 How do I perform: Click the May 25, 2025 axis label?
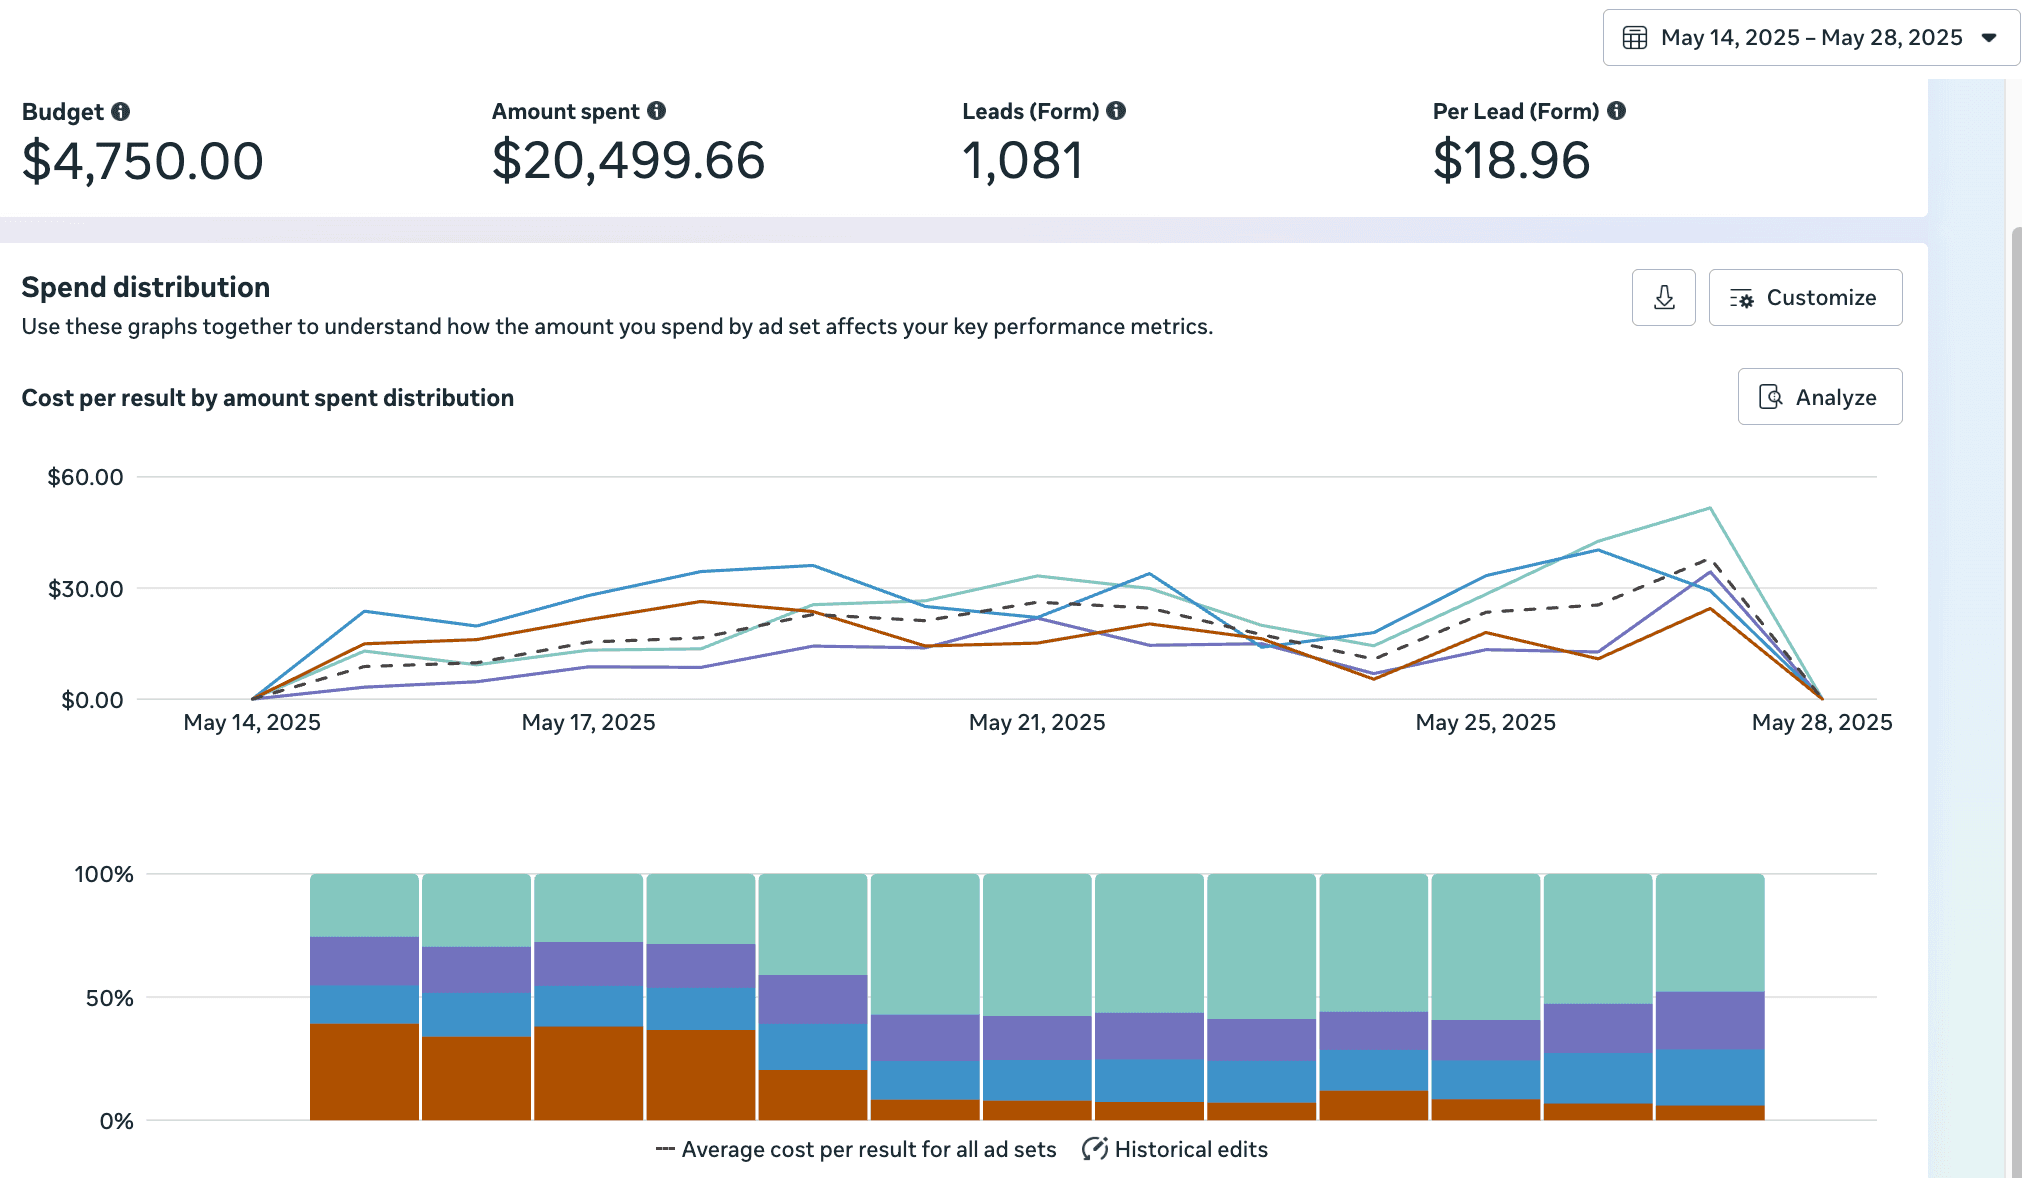point(1485,722)
